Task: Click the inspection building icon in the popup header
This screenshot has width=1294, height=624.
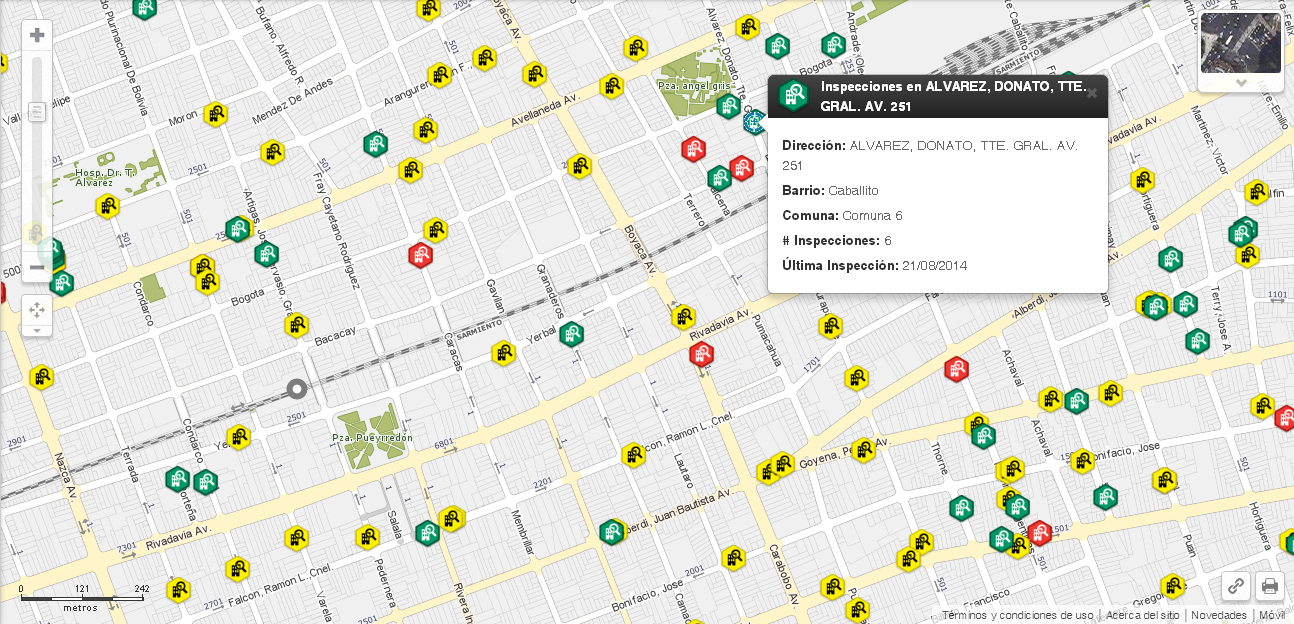Action: 793,96
